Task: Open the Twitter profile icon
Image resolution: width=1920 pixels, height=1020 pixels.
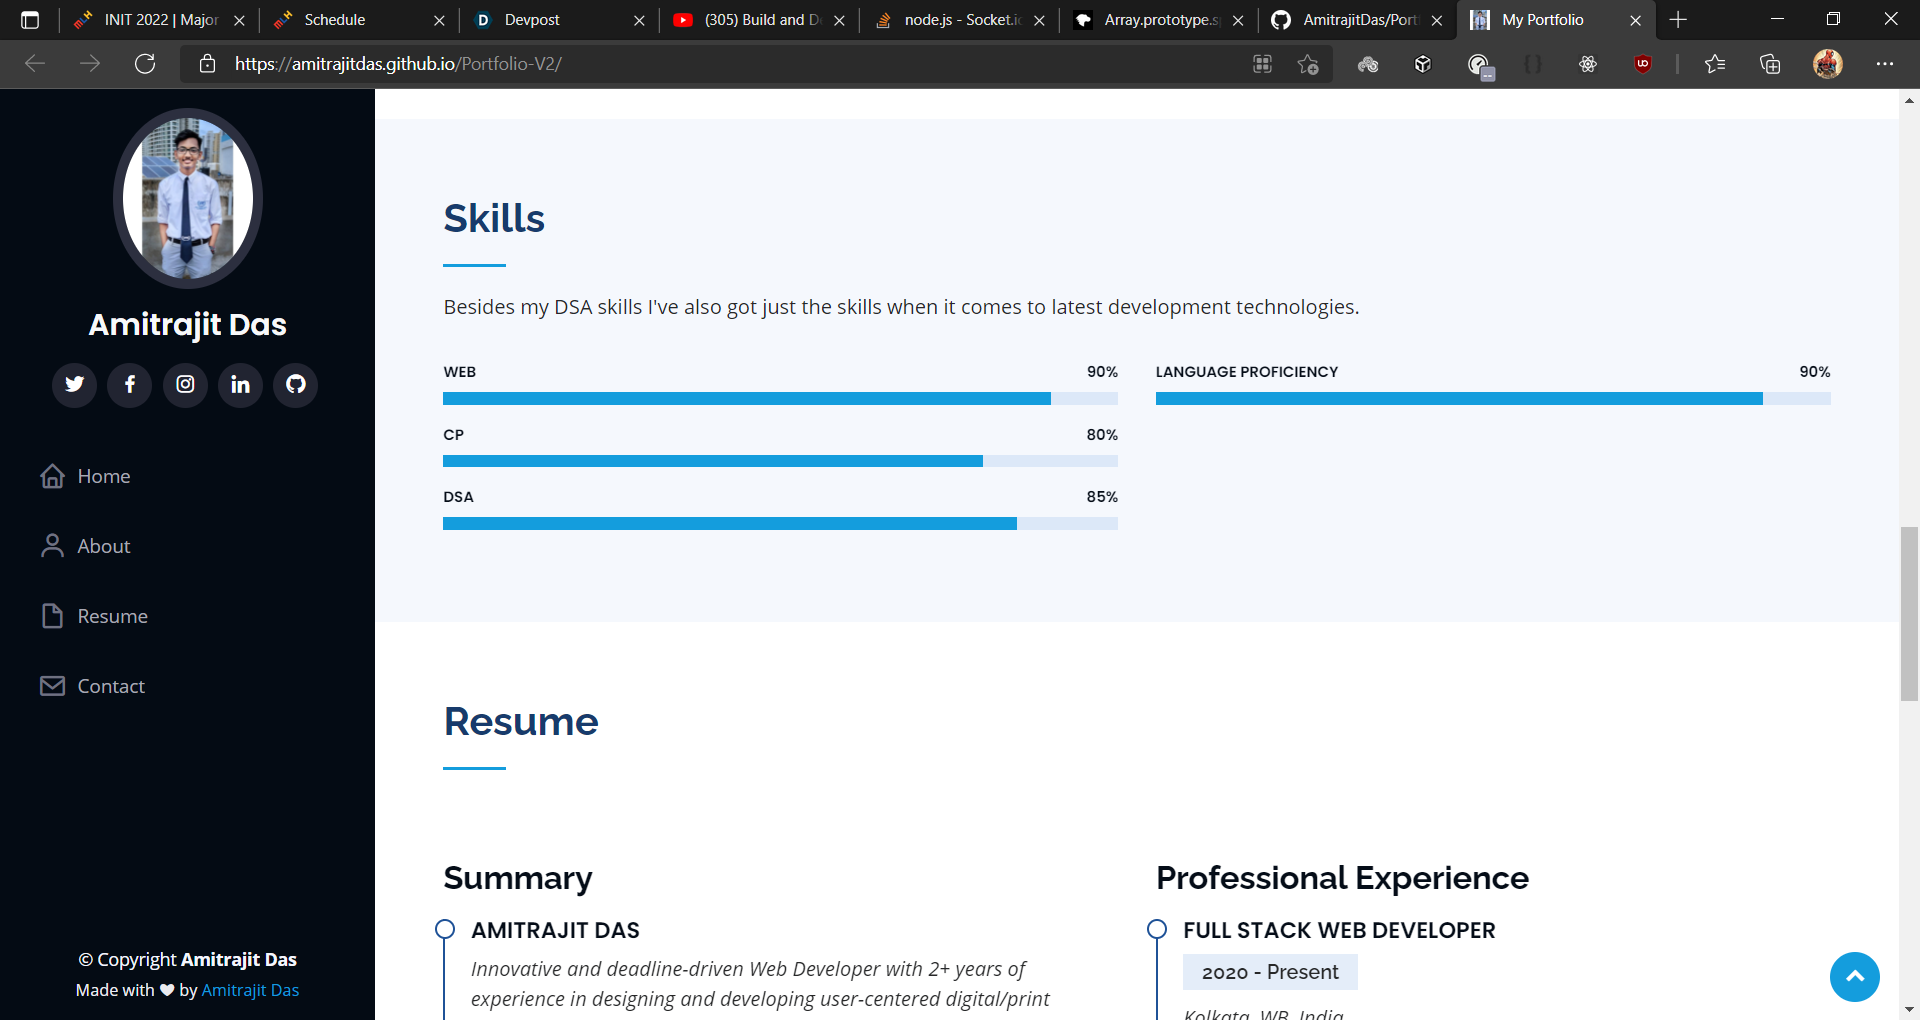Action: click(x=75, y=384)
